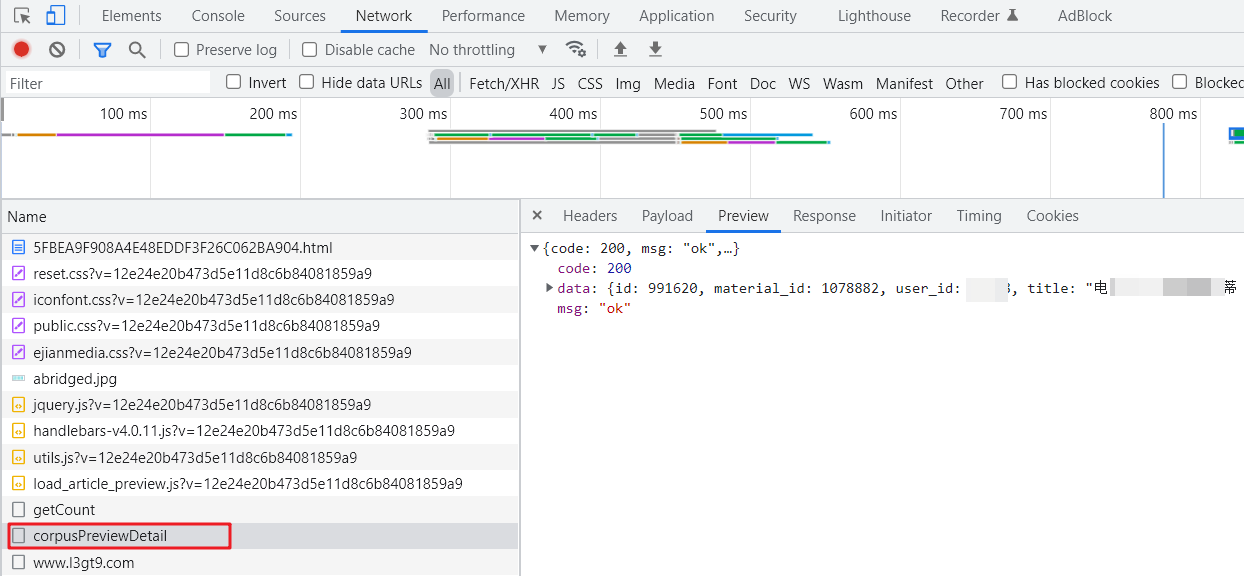The width and height of the screenshot is (1244, 576).
Task: Check the Disable cache option
Action: click(x=310, y=50)
